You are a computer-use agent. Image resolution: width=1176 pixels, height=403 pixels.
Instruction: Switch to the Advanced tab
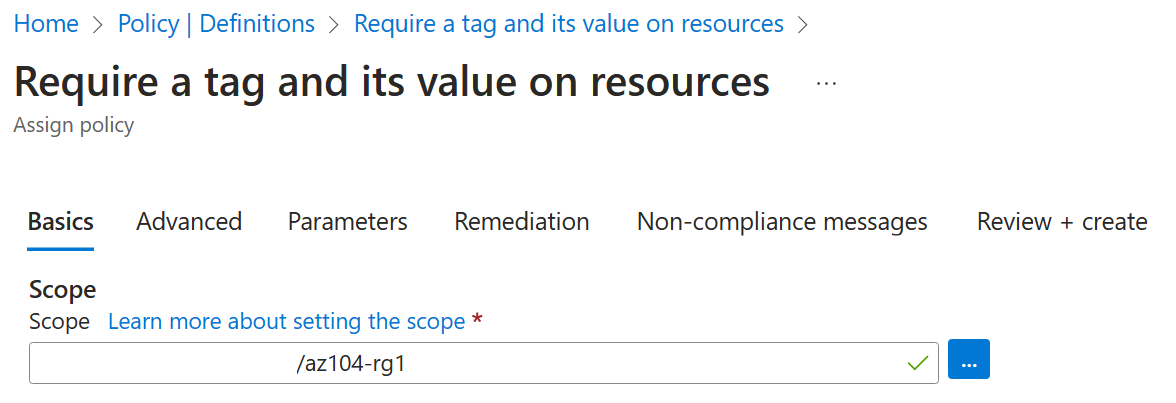[x=189, y=221]
